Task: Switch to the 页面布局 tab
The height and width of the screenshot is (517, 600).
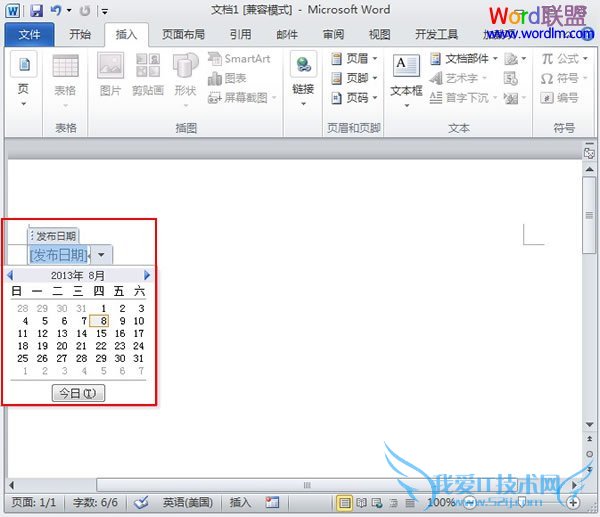Action: (183, 34)
